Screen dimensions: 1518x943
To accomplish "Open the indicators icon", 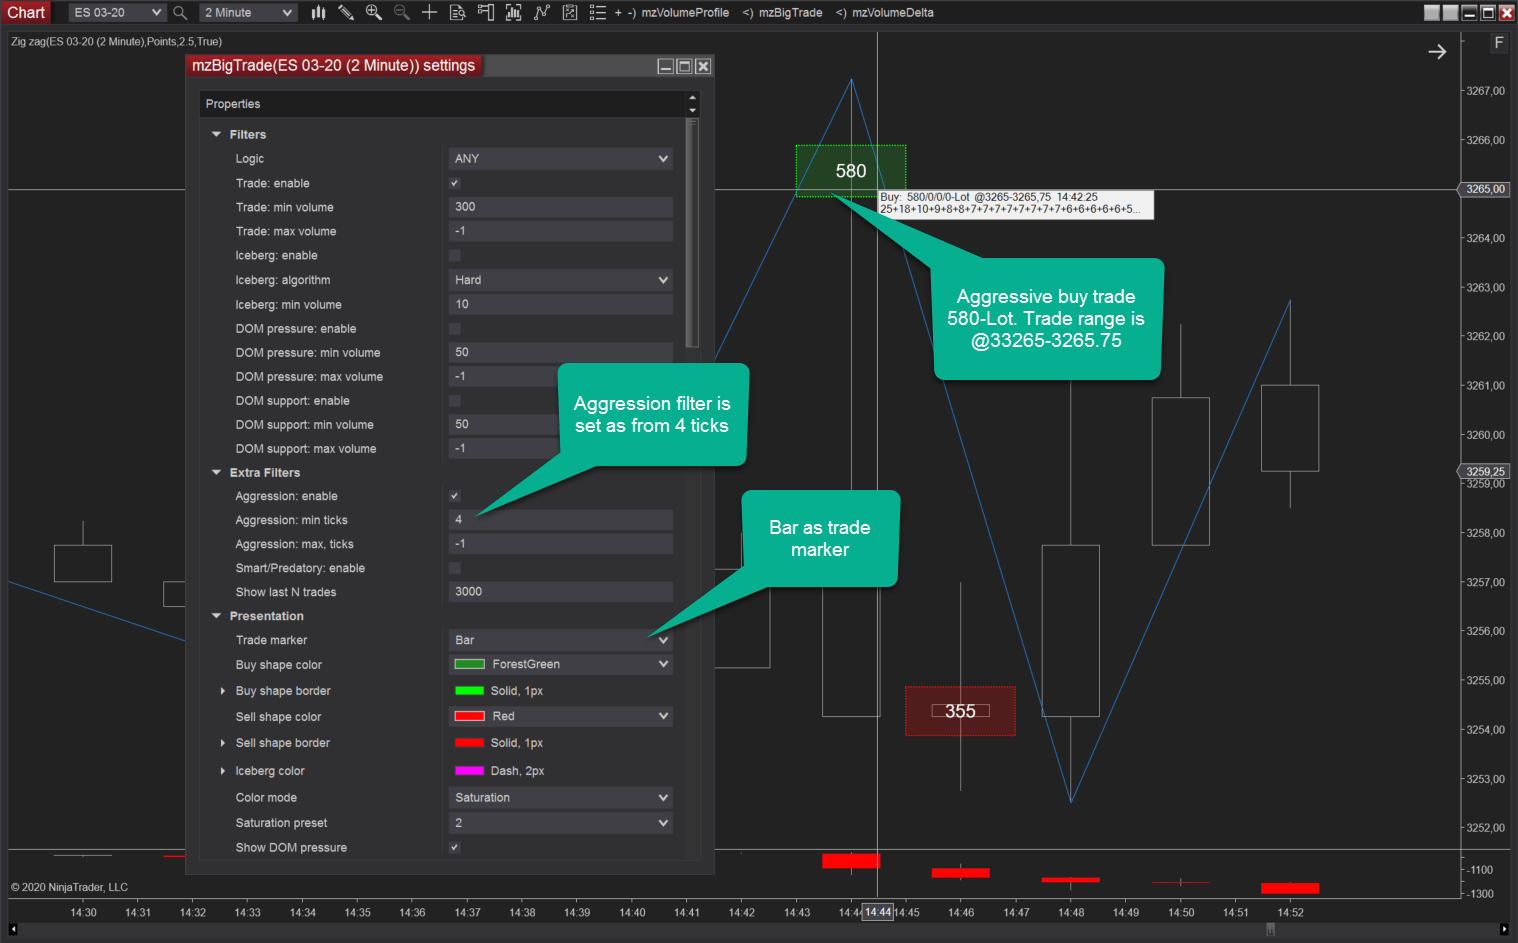I will coord(541,13).
